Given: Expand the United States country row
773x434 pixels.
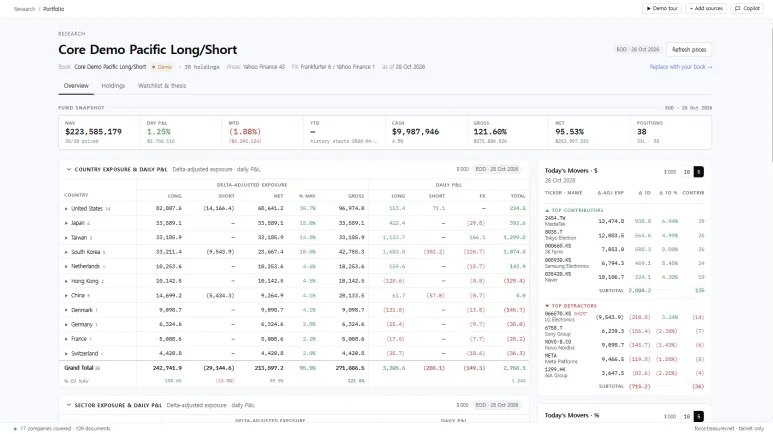Looking at the screenshot, I should (66, 209).
